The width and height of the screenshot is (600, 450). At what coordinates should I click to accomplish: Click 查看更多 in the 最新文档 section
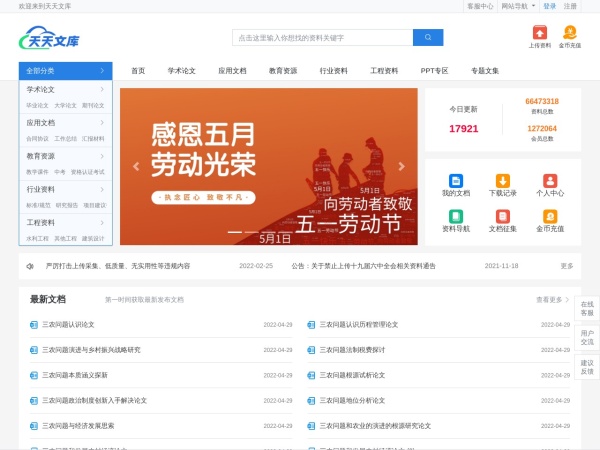(x=553, y=299)
